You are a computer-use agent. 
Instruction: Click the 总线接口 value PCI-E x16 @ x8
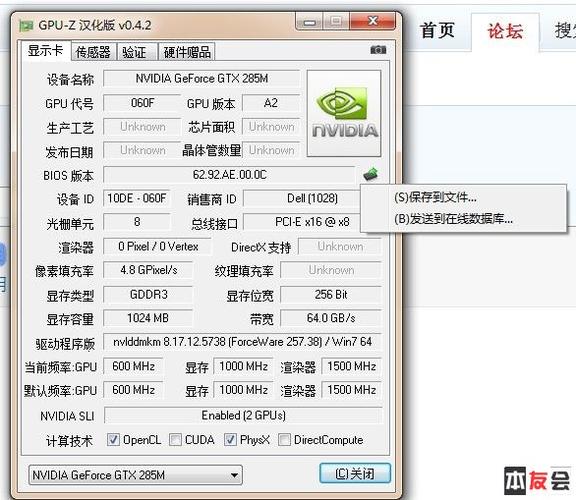[301, 222]
